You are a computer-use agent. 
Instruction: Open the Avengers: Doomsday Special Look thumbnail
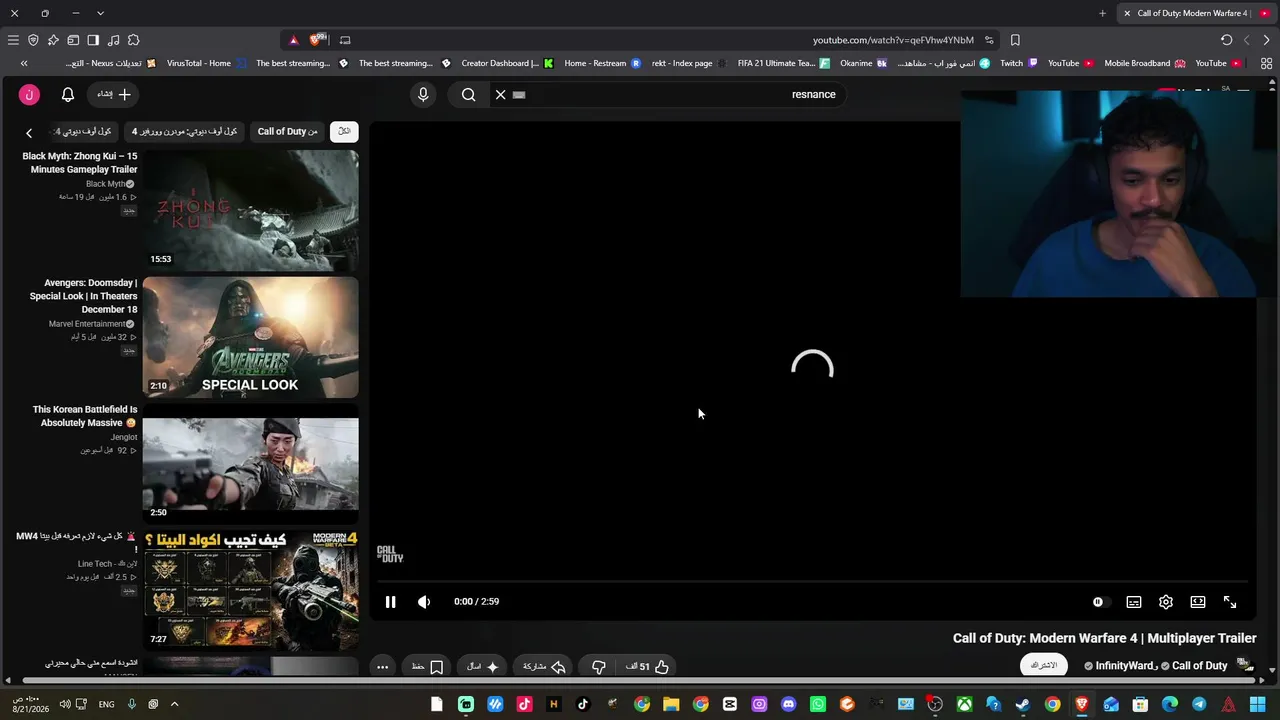click(x=250, y=338)
